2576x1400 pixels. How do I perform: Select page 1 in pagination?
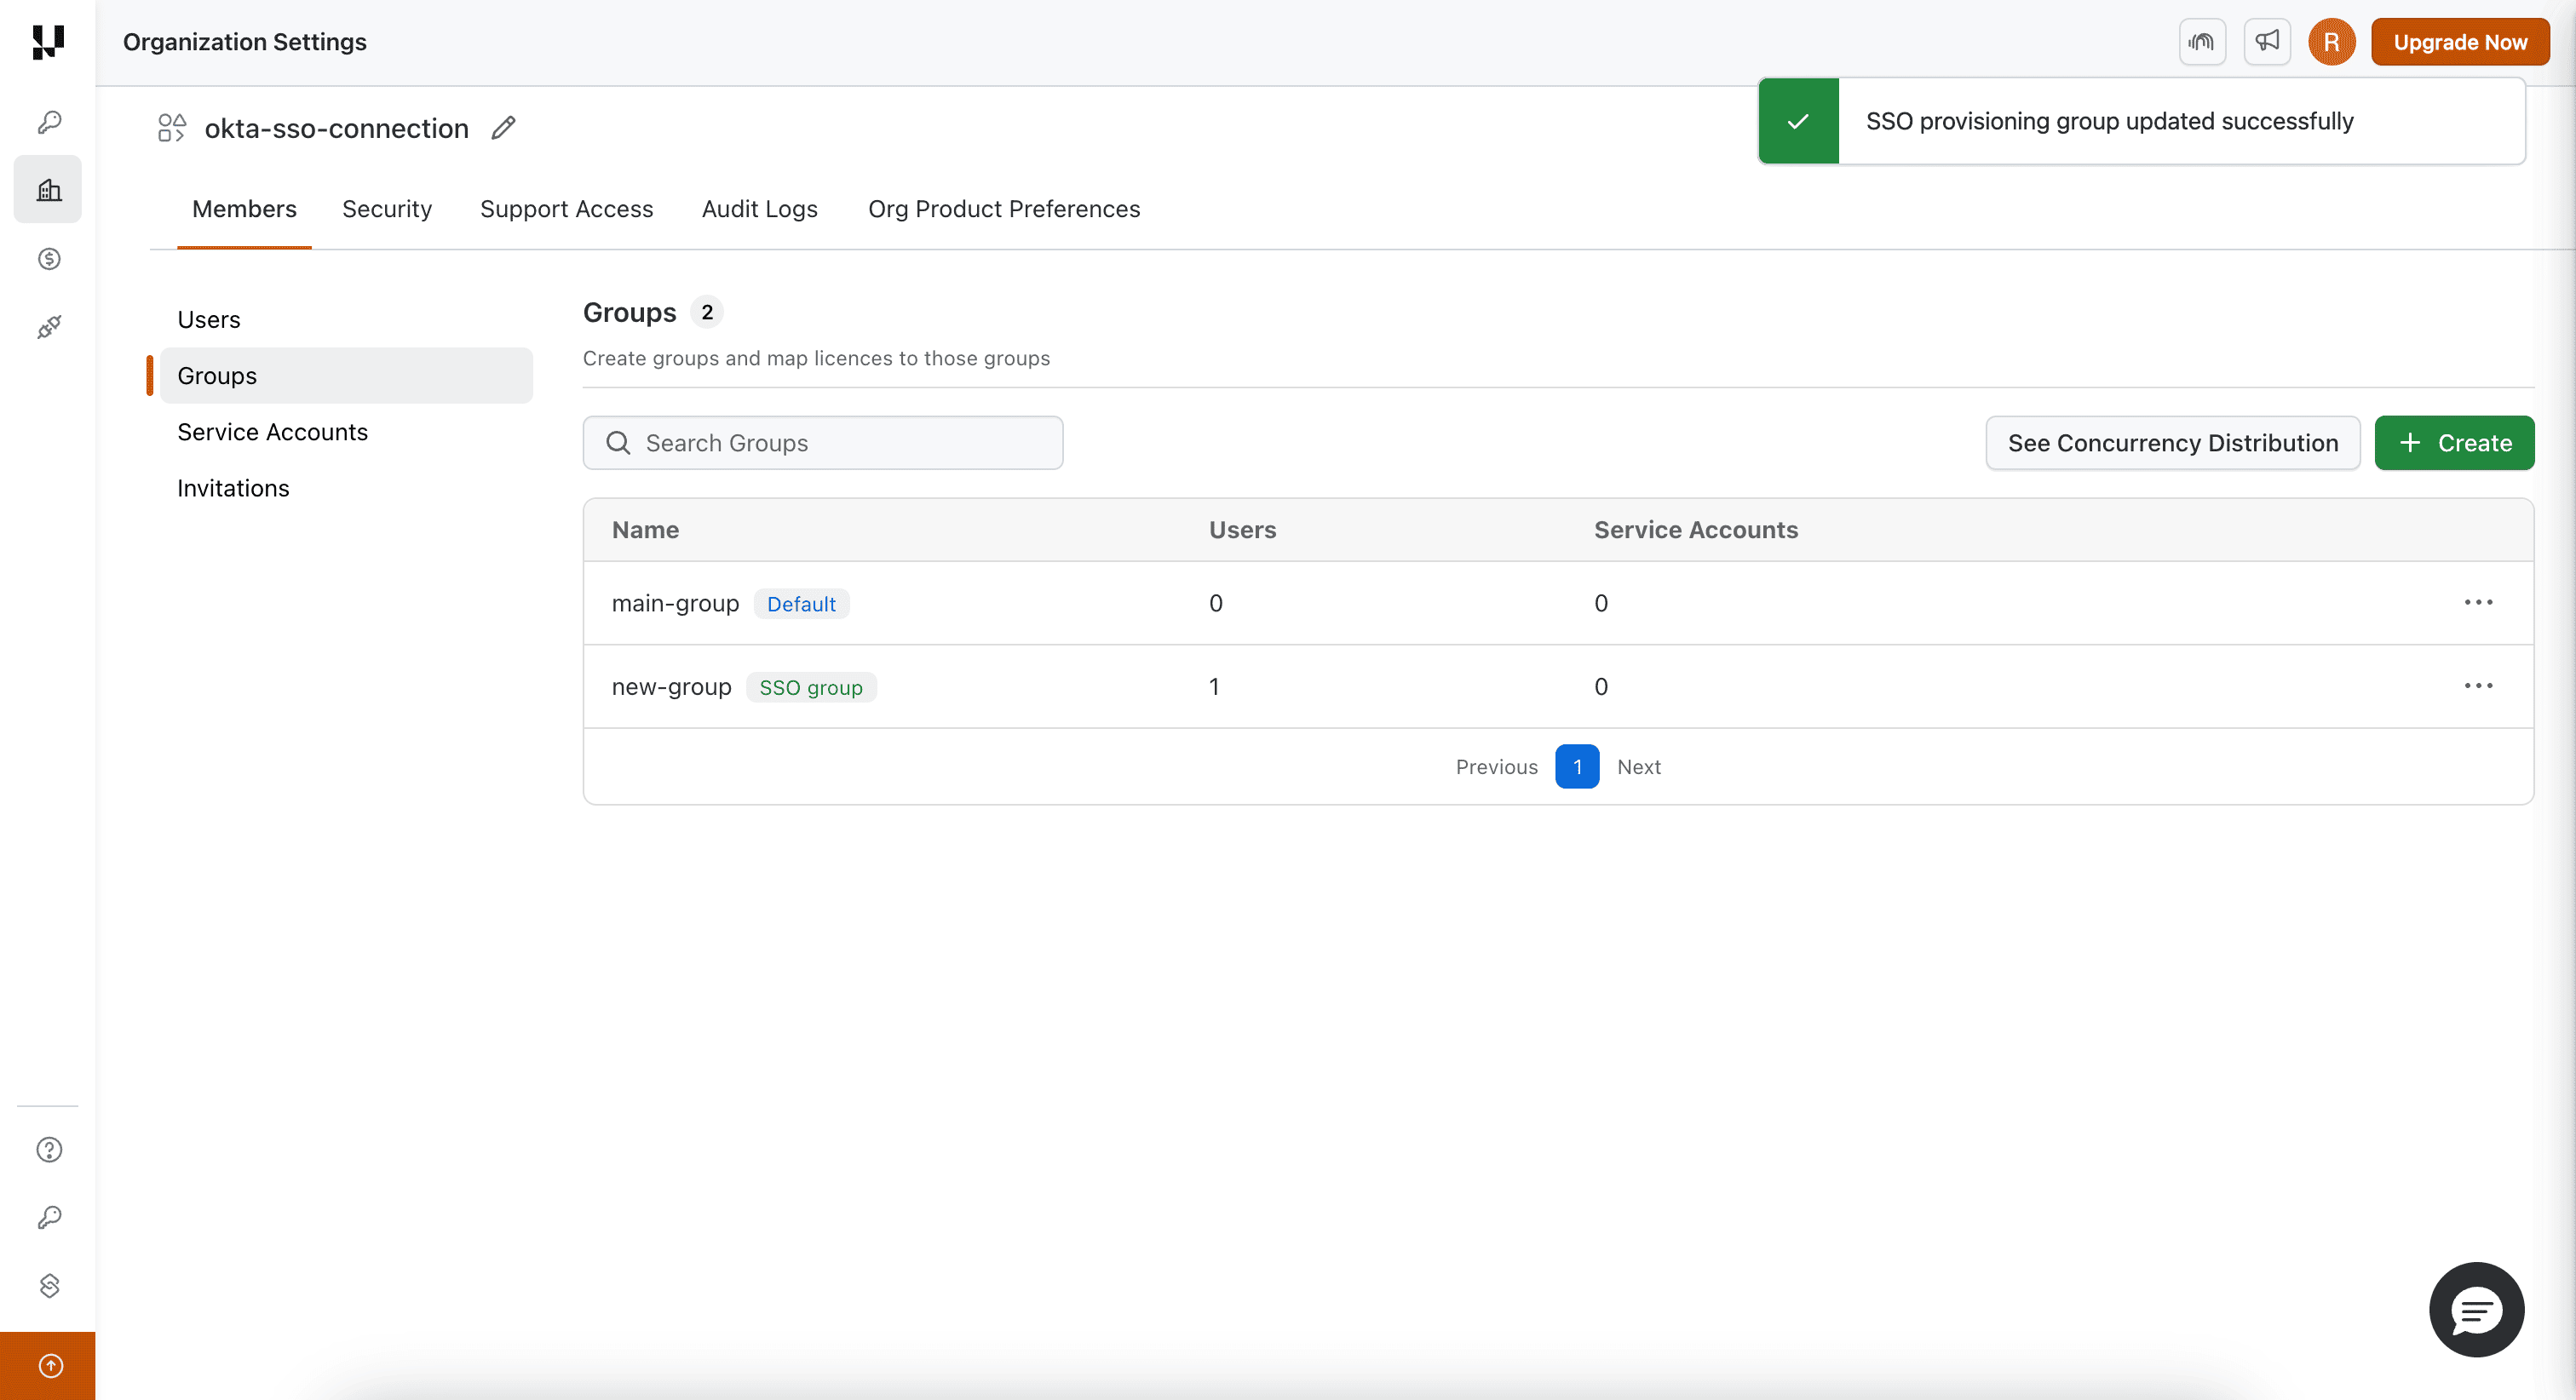1577,767
